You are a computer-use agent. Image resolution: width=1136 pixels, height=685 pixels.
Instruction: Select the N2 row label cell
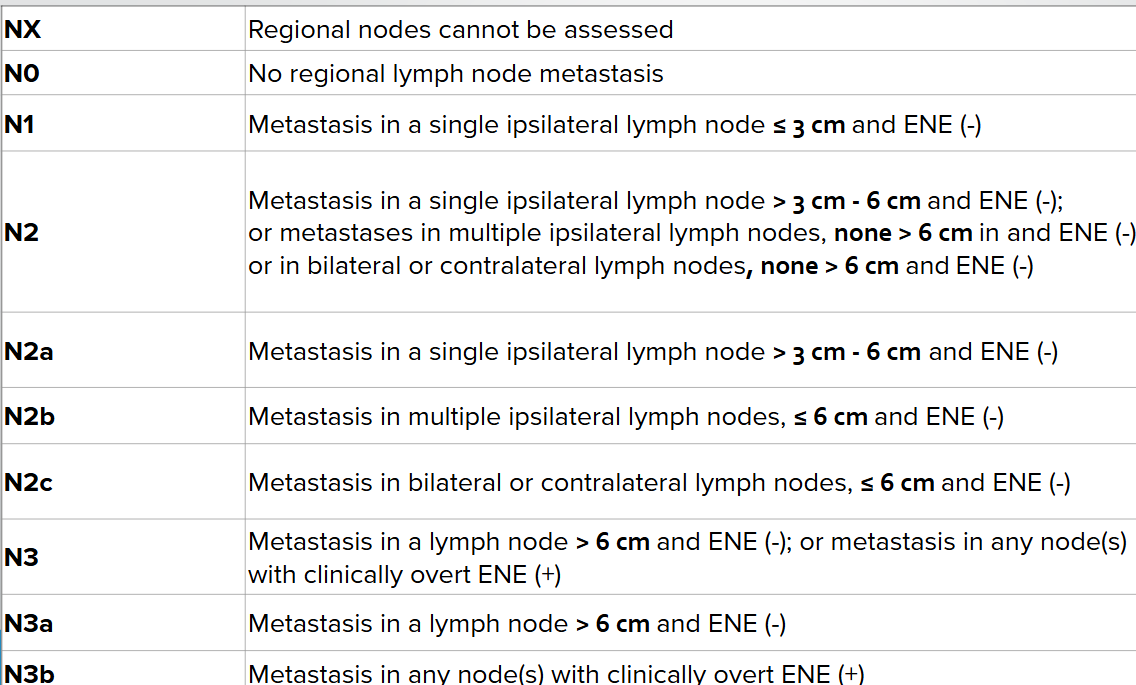[22, 233]
